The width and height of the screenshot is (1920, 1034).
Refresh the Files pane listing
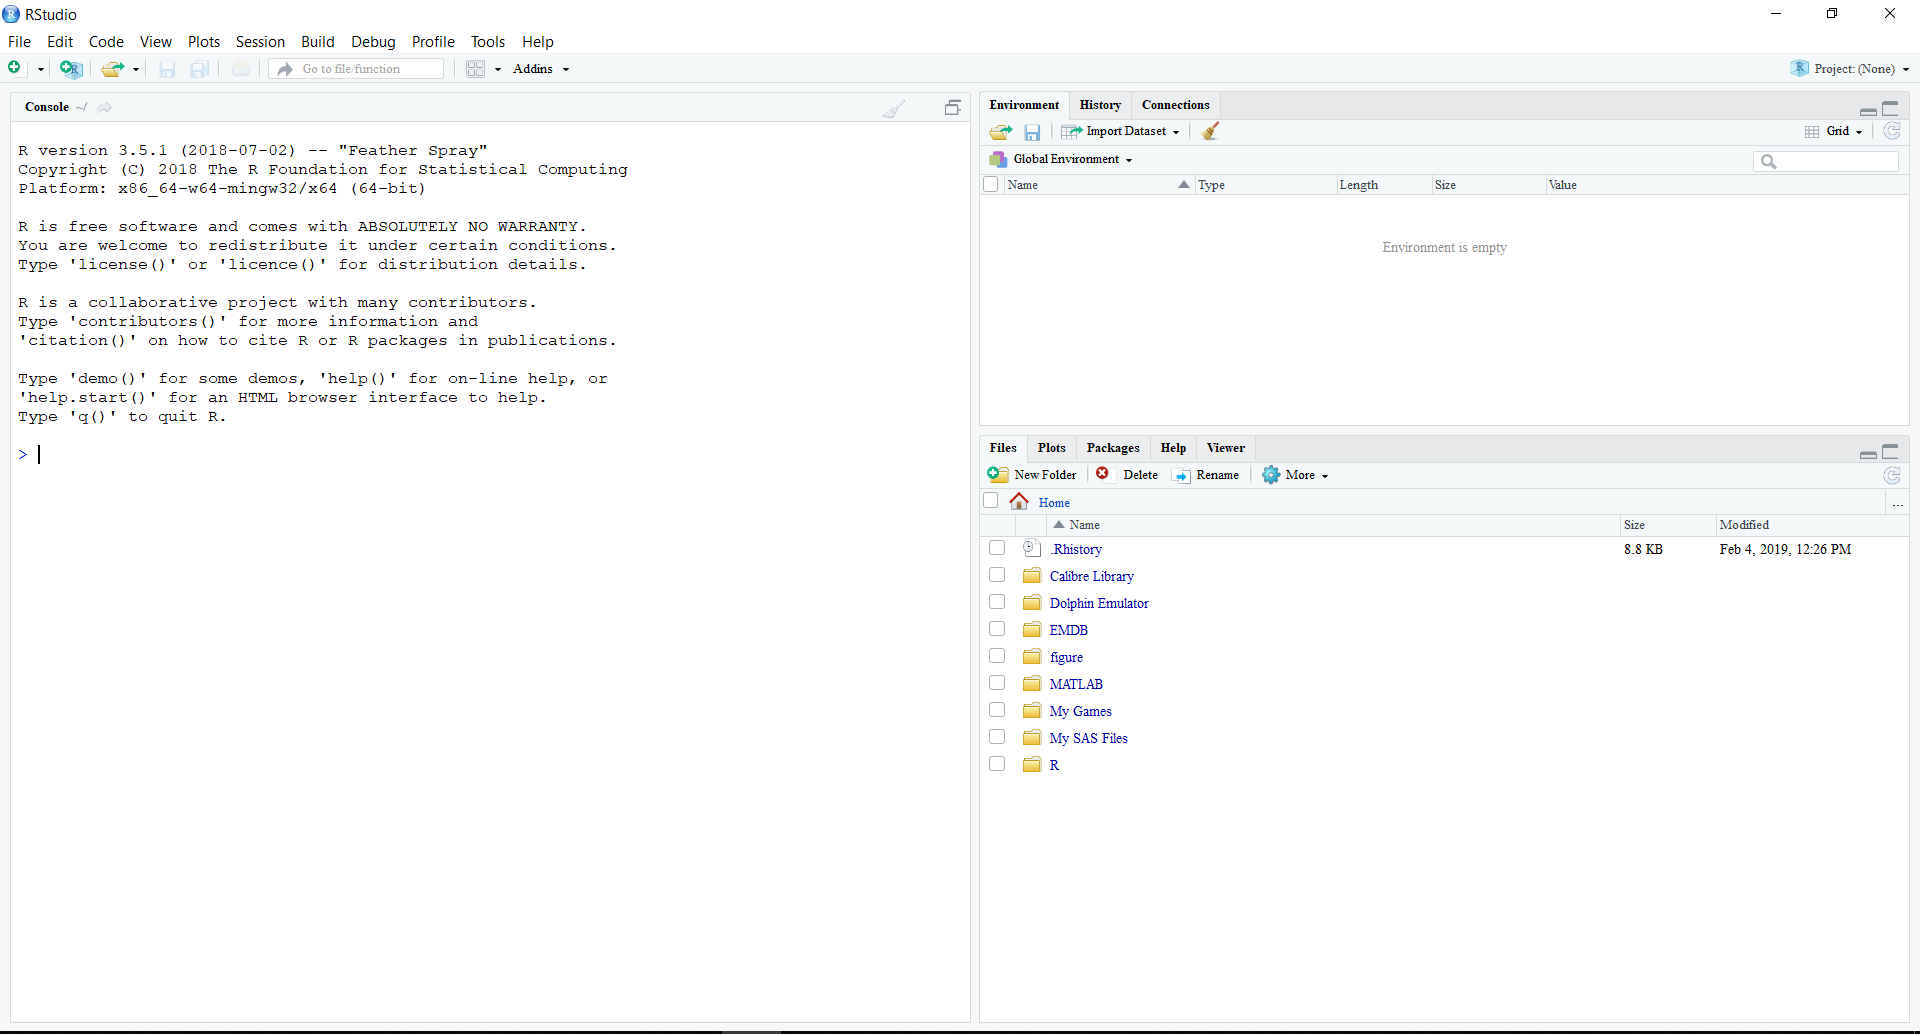[x=1891, y=476]
